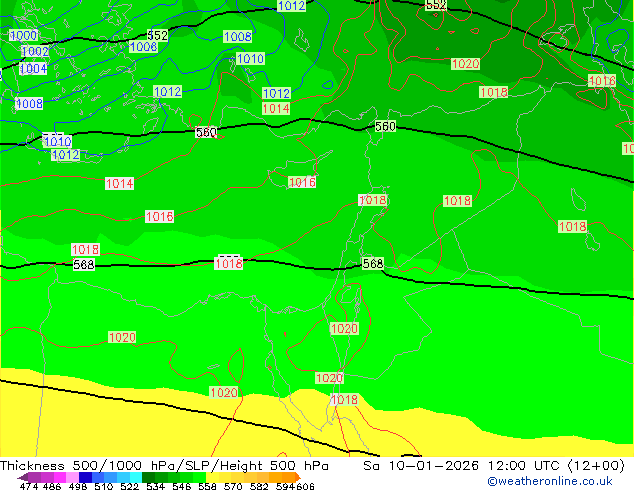Click the blue 1000 isobar label
This screenshot has width=634, height=490.
23,36
